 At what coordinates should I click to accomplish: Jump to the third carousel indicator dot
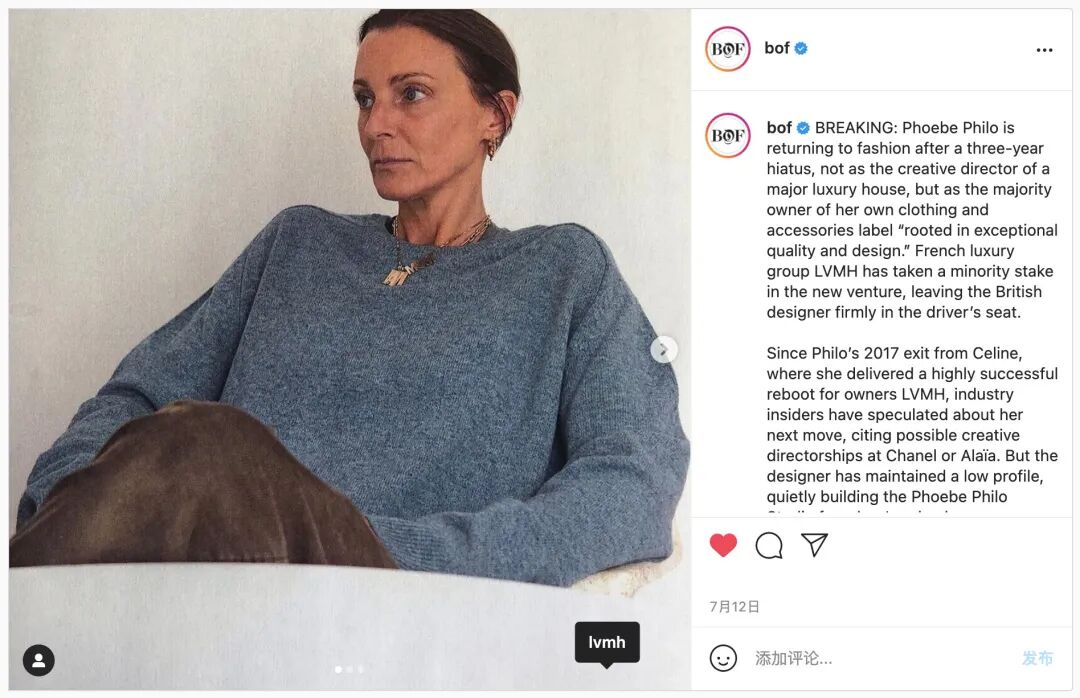click(x=360, y=669)
